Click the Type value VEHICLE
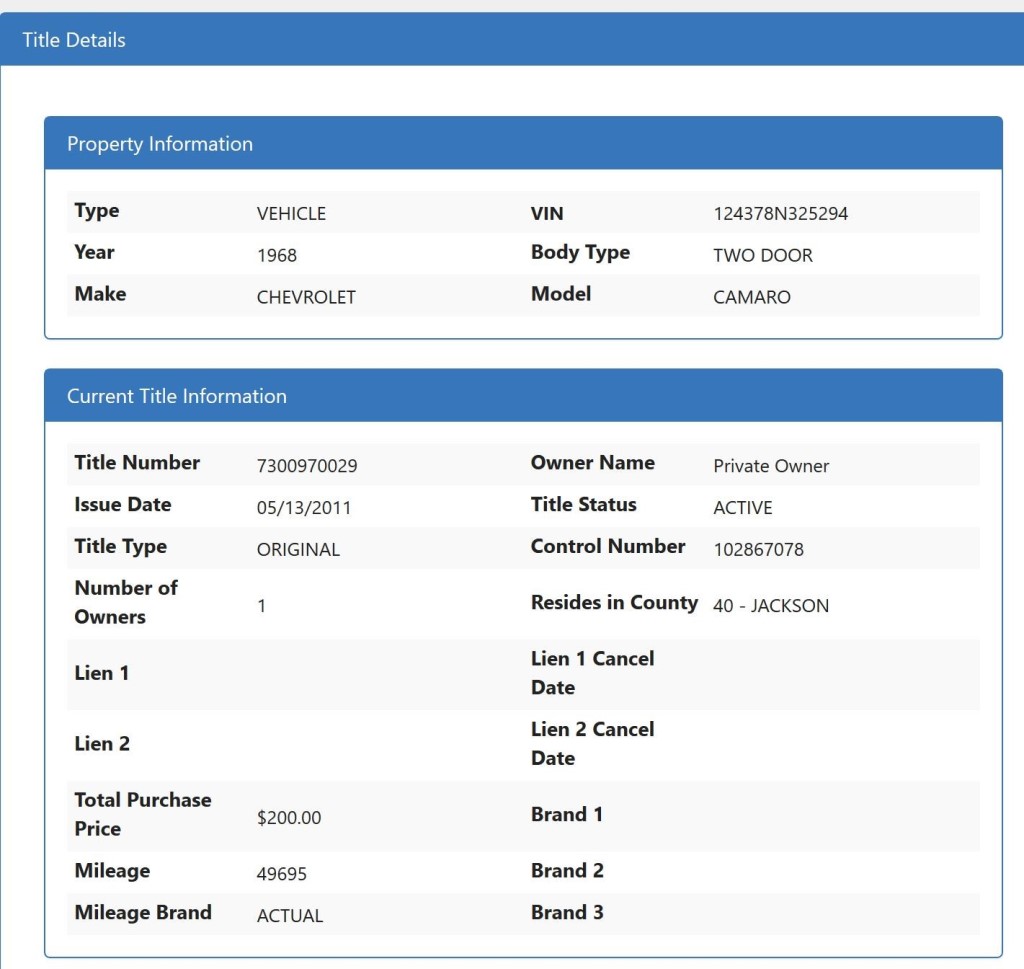This screenshot has height=969, width=1024. click(291, 214)
